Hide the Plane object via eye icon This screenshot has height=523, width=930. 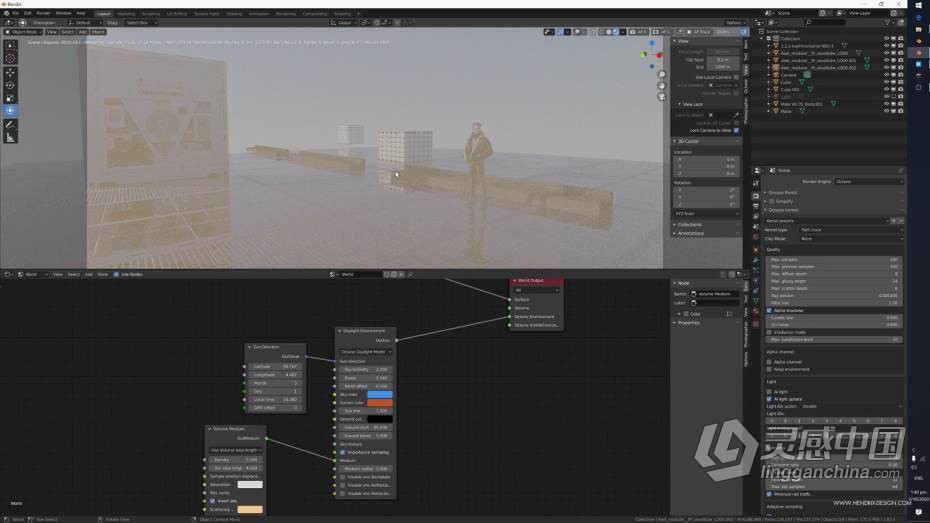tap(886, 111)
